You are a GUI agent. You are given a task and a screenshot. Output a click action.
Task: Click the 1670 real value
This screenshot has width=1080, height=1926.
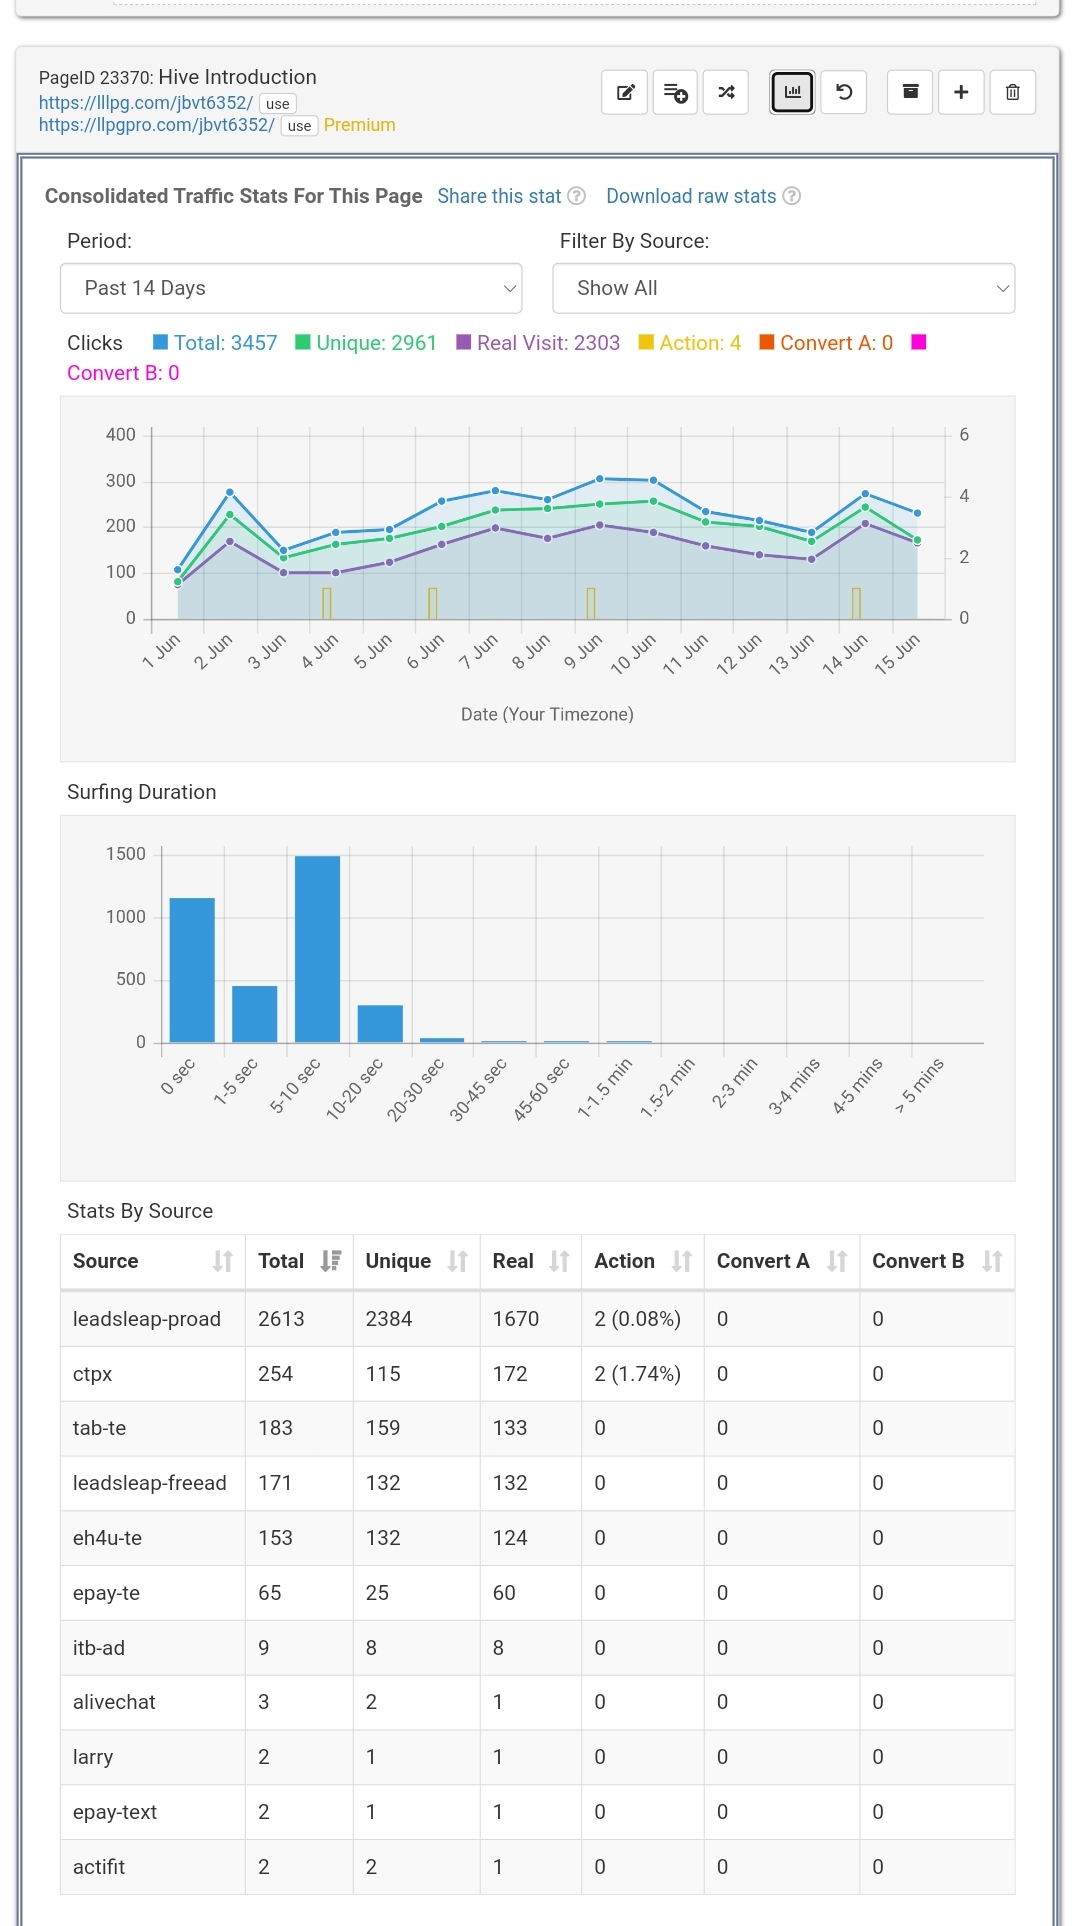(x=516, y=1319)
